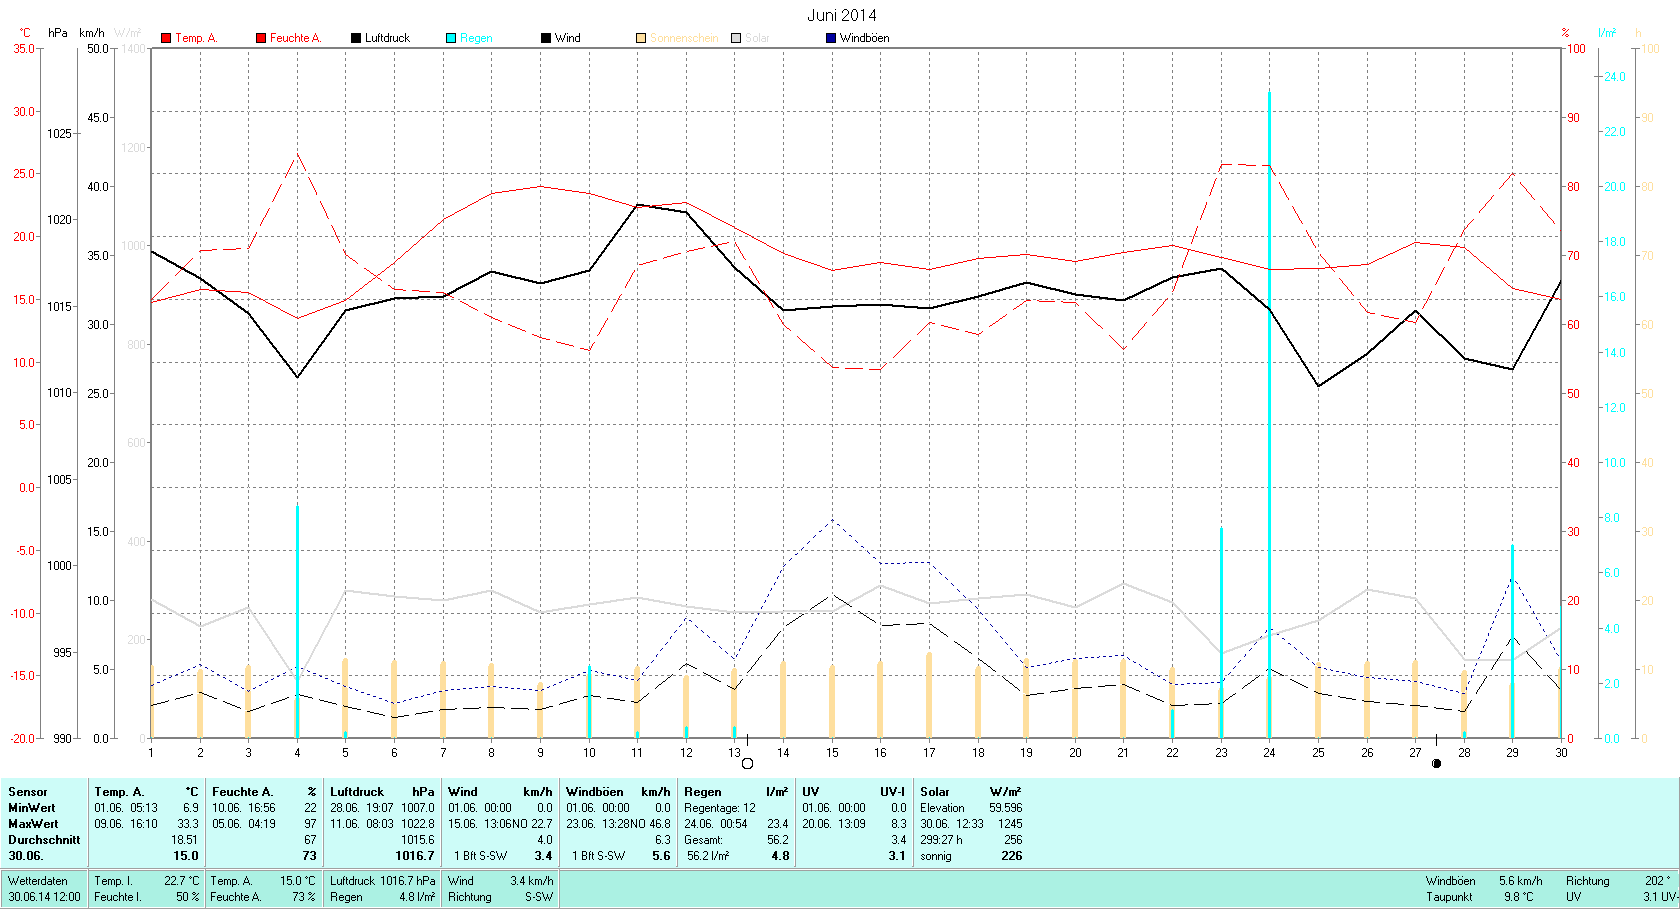Click the 'hPa' axis unit label

click(58, 33)
